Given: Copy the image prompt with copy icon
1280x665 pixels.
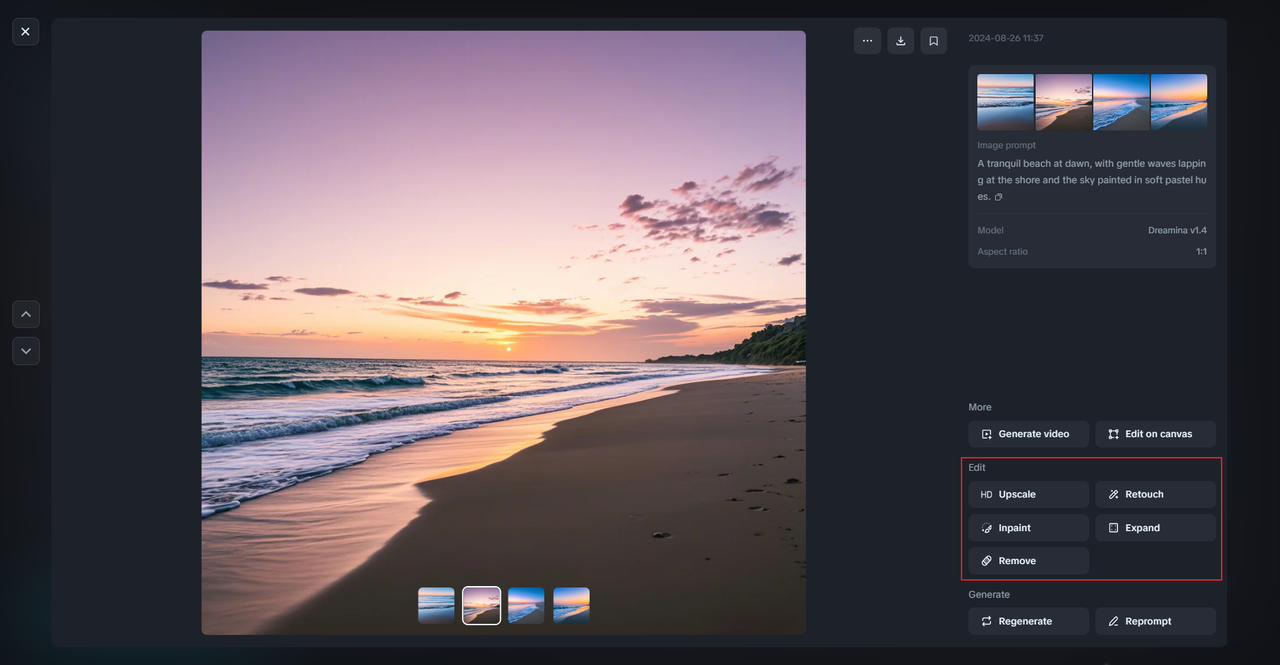Looking at the screenshot, I should (x=998, y=197).
